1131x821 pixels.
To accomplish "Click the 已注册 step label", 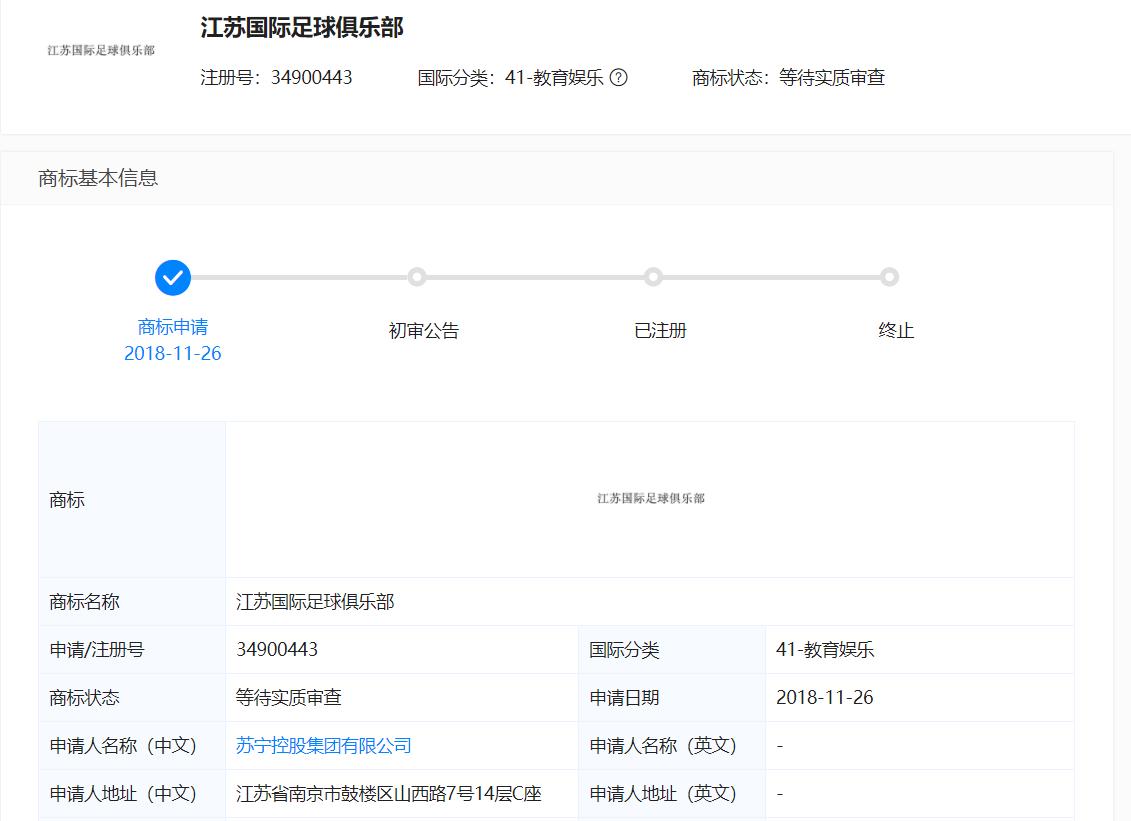I will click(x=660, y=331).
